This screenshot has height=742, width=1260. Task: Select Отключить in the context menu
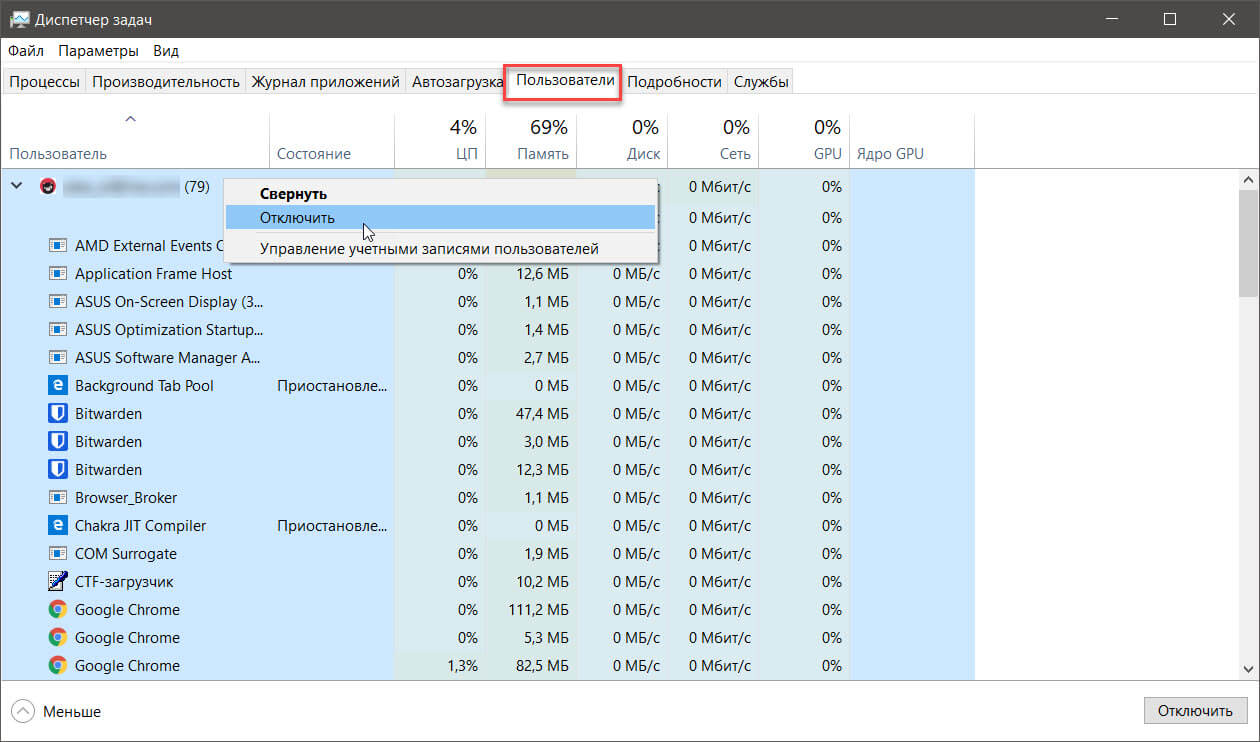(x=297, y=217)
